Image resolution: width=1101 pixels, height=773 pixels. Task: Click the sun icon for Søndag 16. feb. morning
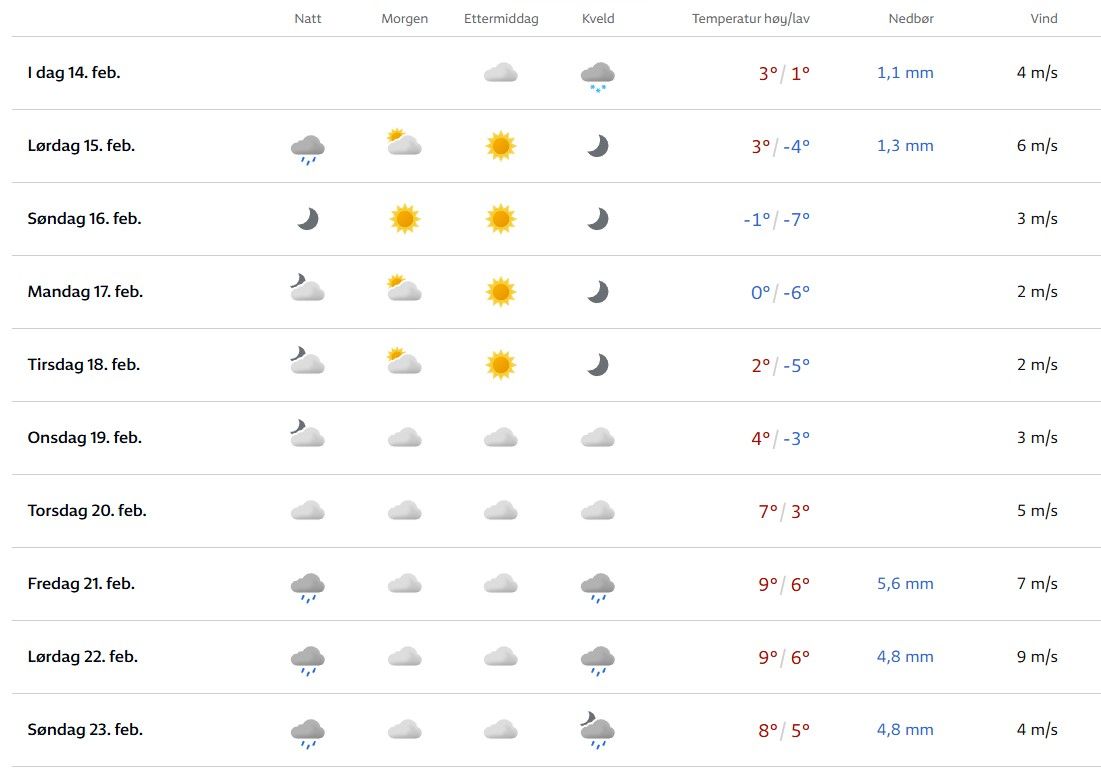404,219
